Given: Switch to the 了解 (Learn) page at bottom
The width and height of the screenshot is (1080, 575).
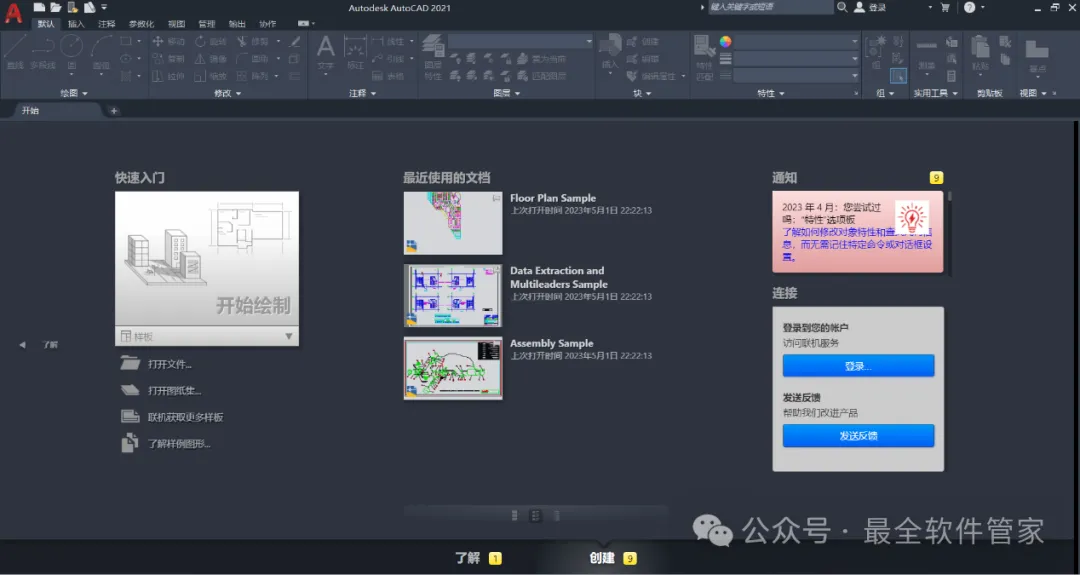Looking at the screenshot, I should (468, 558).
